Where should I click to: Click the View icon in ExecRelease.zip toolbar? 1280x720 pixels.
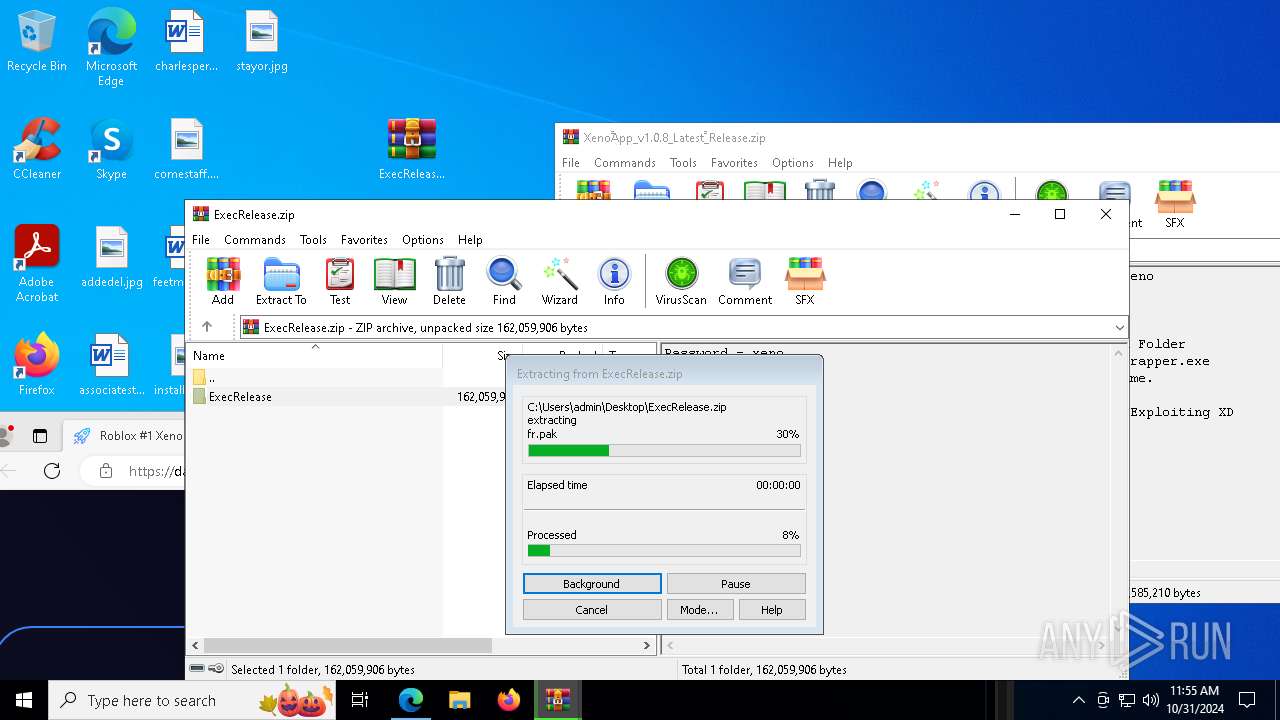click(394, 281)
